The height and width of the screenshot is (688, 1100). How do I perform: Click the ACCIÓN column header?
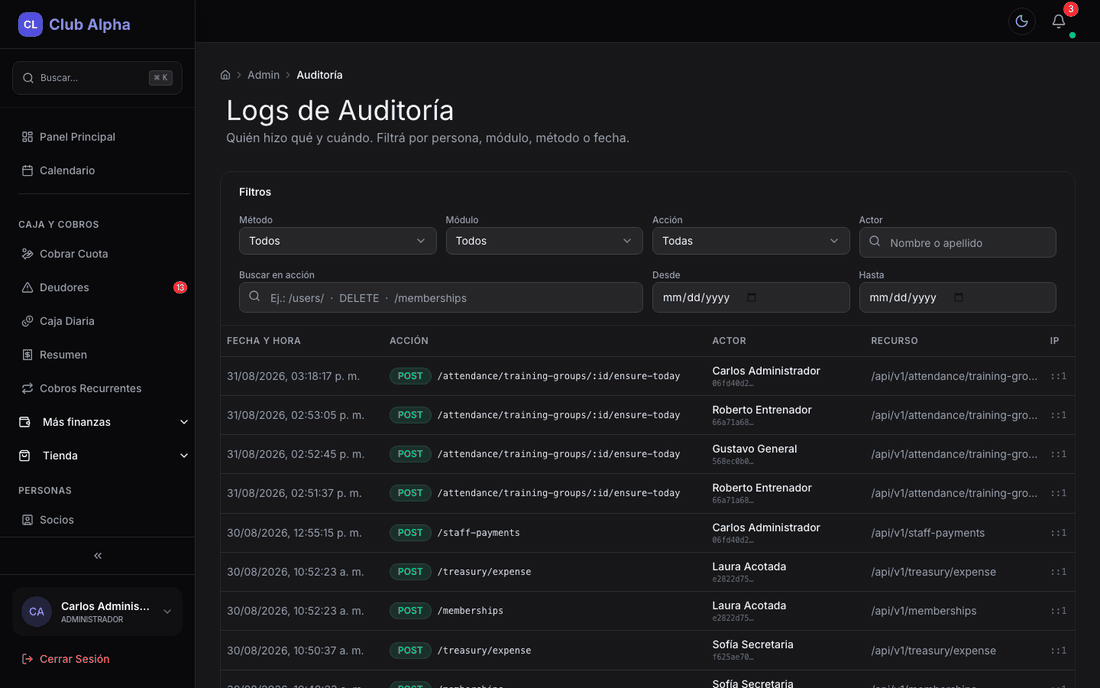409,341
